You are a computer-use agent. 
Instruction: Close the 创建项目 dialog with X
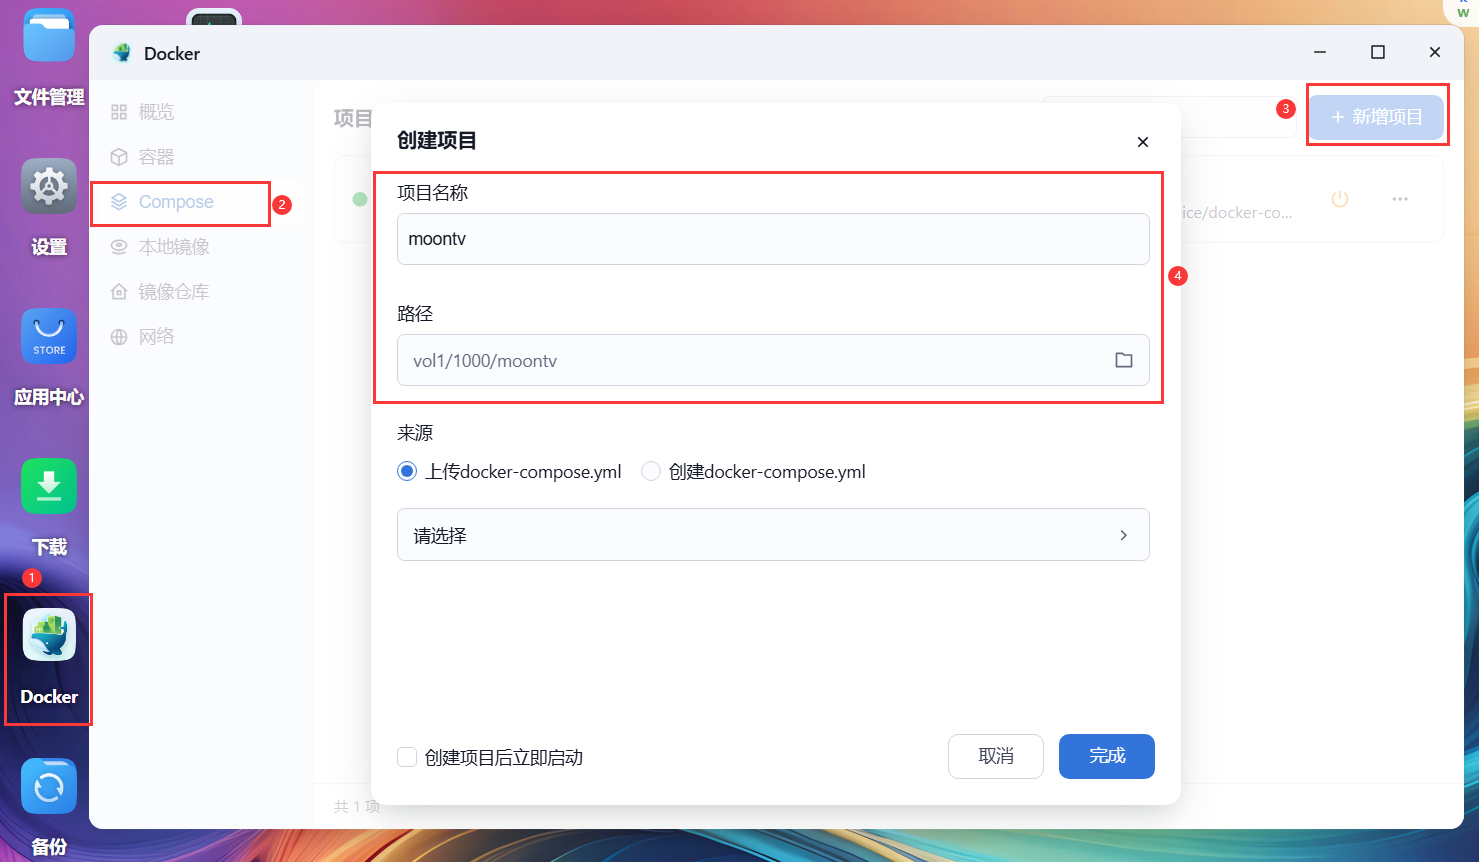[x=1143, y=142]
